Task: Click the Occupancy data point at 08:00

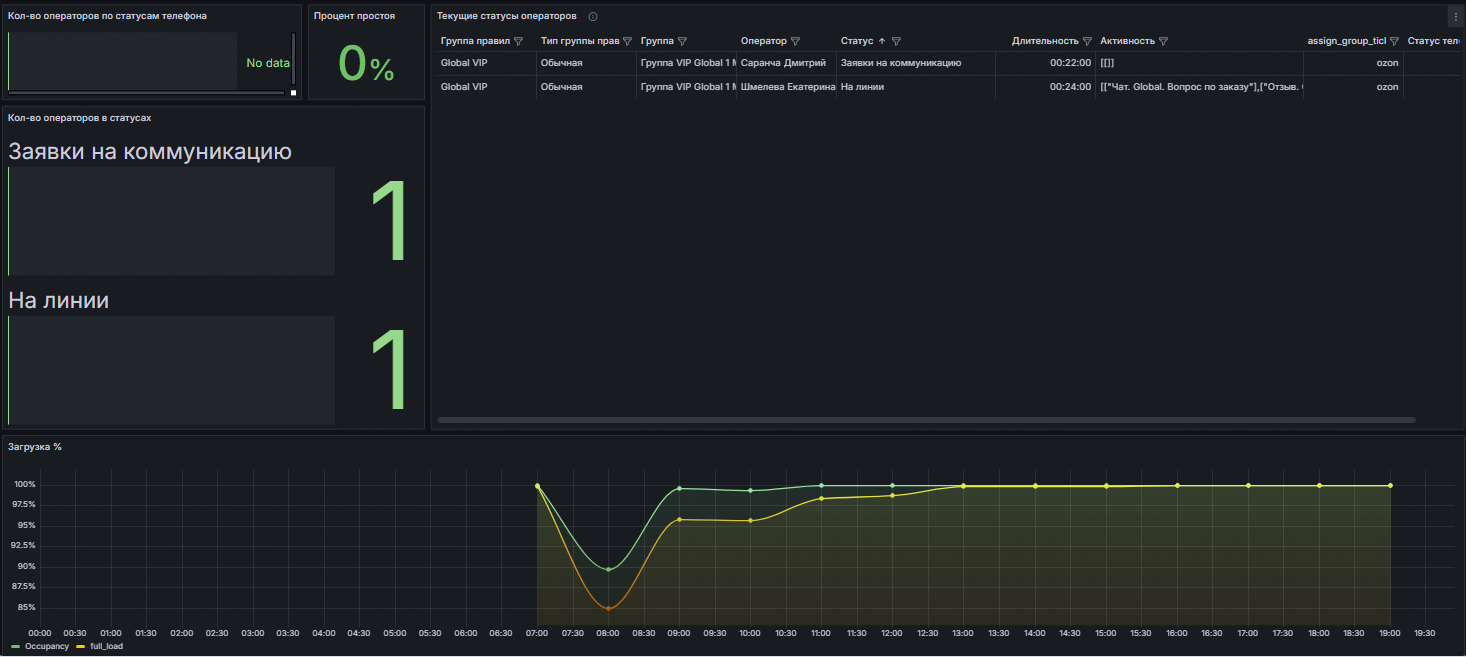Action: (608, 569)
